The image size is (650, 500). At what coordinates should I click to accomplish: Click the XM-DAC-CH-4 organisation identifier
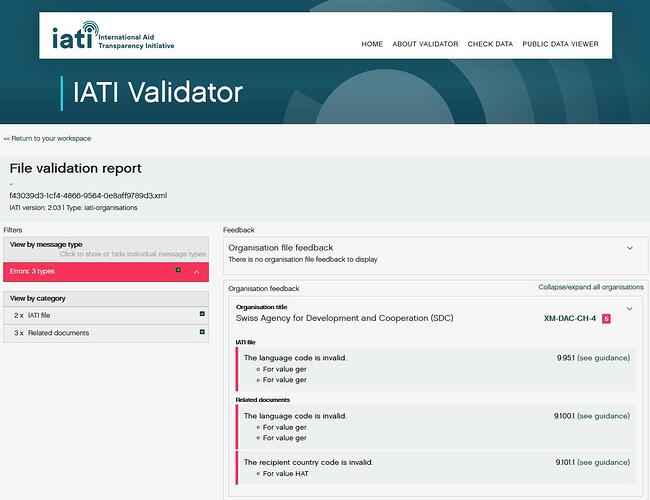[x=569, y=319]
